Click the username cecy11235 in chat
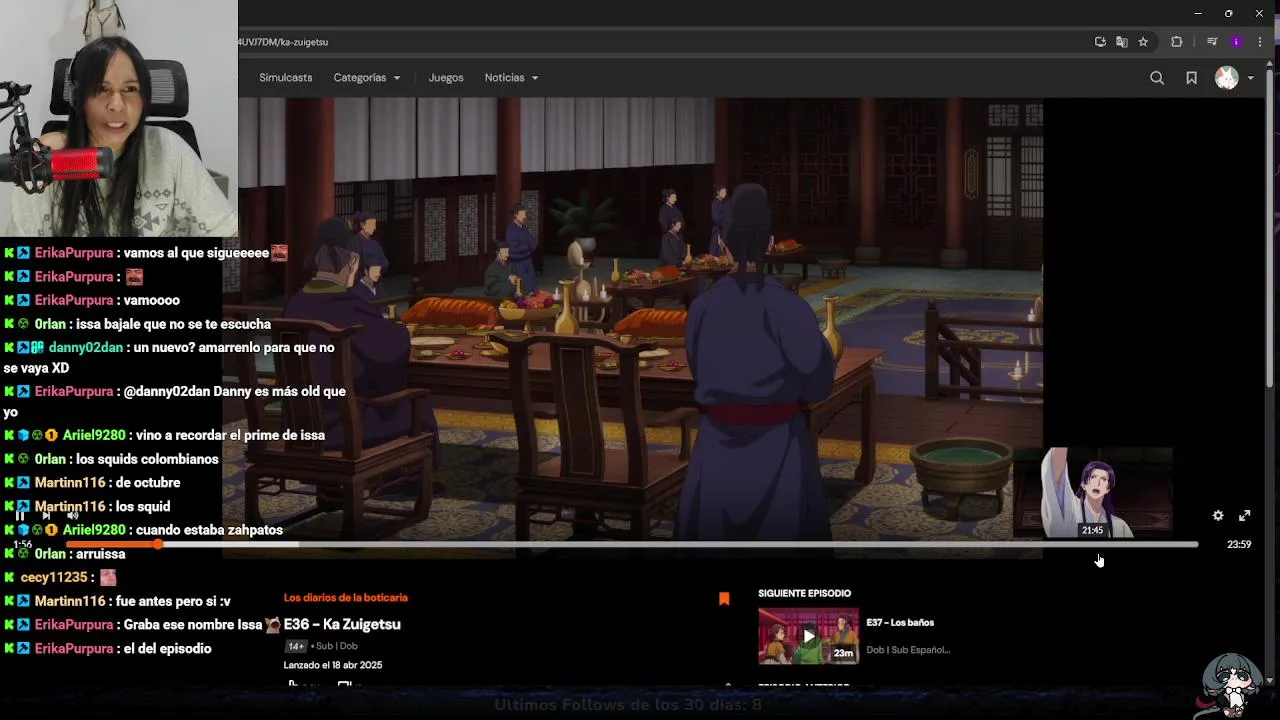The width and height of the screenshot is (1280, 720). tap(54, 578)
